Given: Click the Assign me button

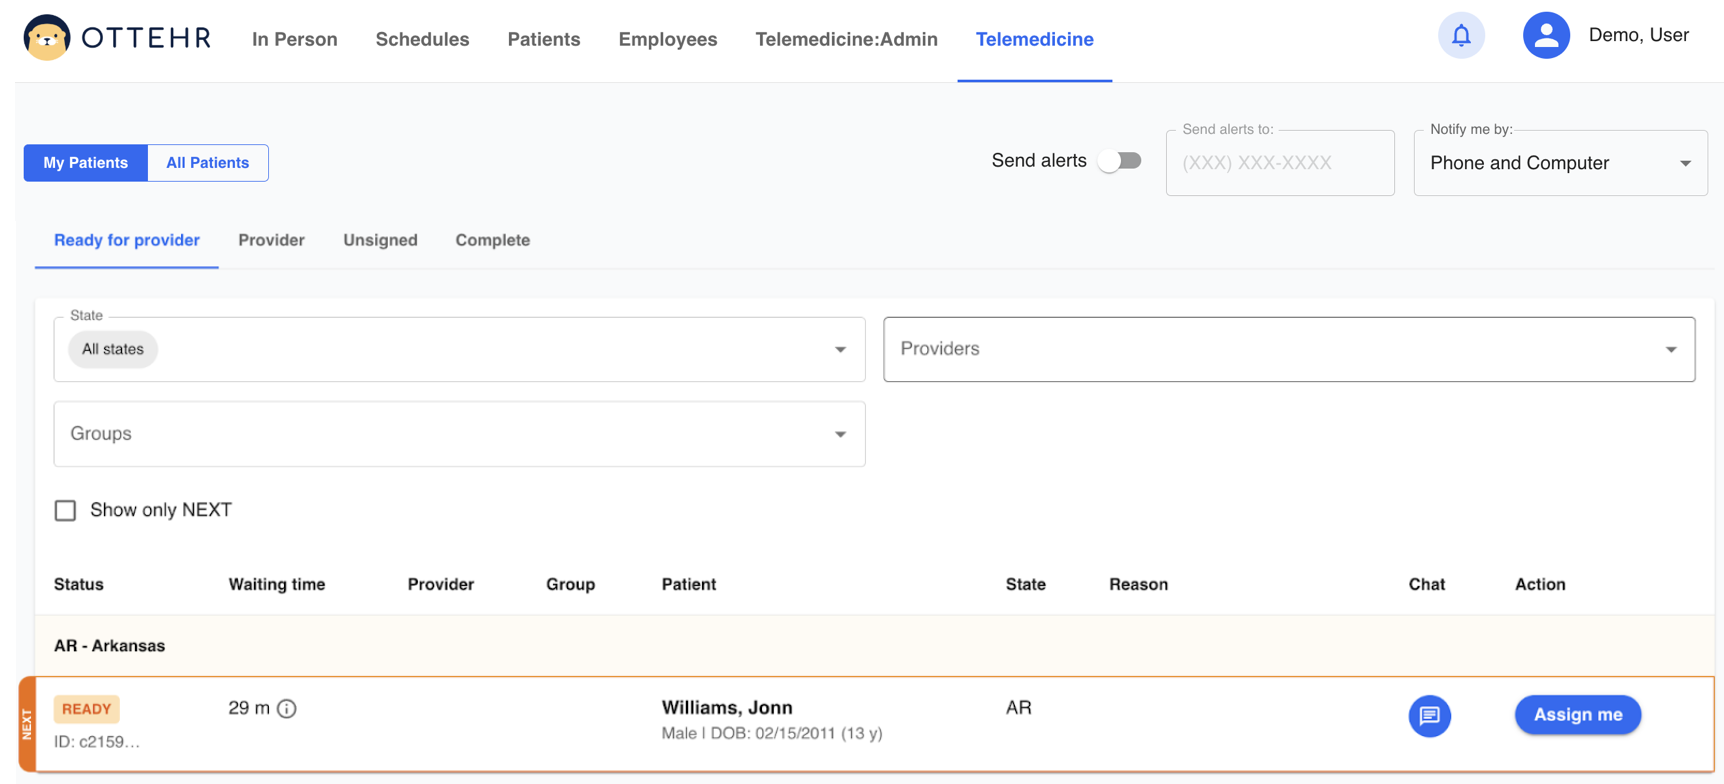Looking at the screenshot, I should tap(1577, 715).
